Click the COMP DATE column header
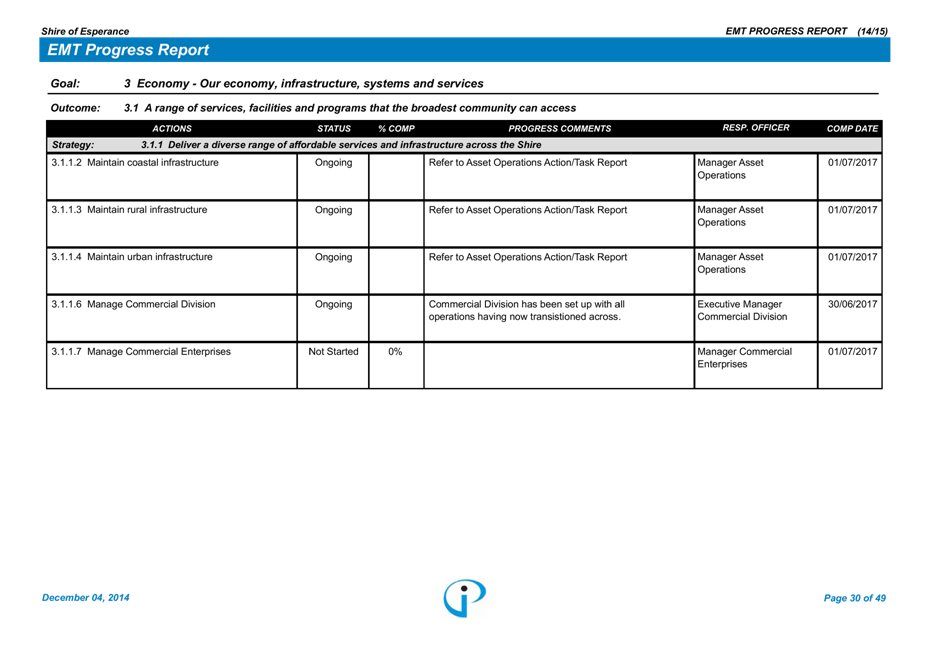Viewport: 928px width, 657px height. (x=851, y=129)
